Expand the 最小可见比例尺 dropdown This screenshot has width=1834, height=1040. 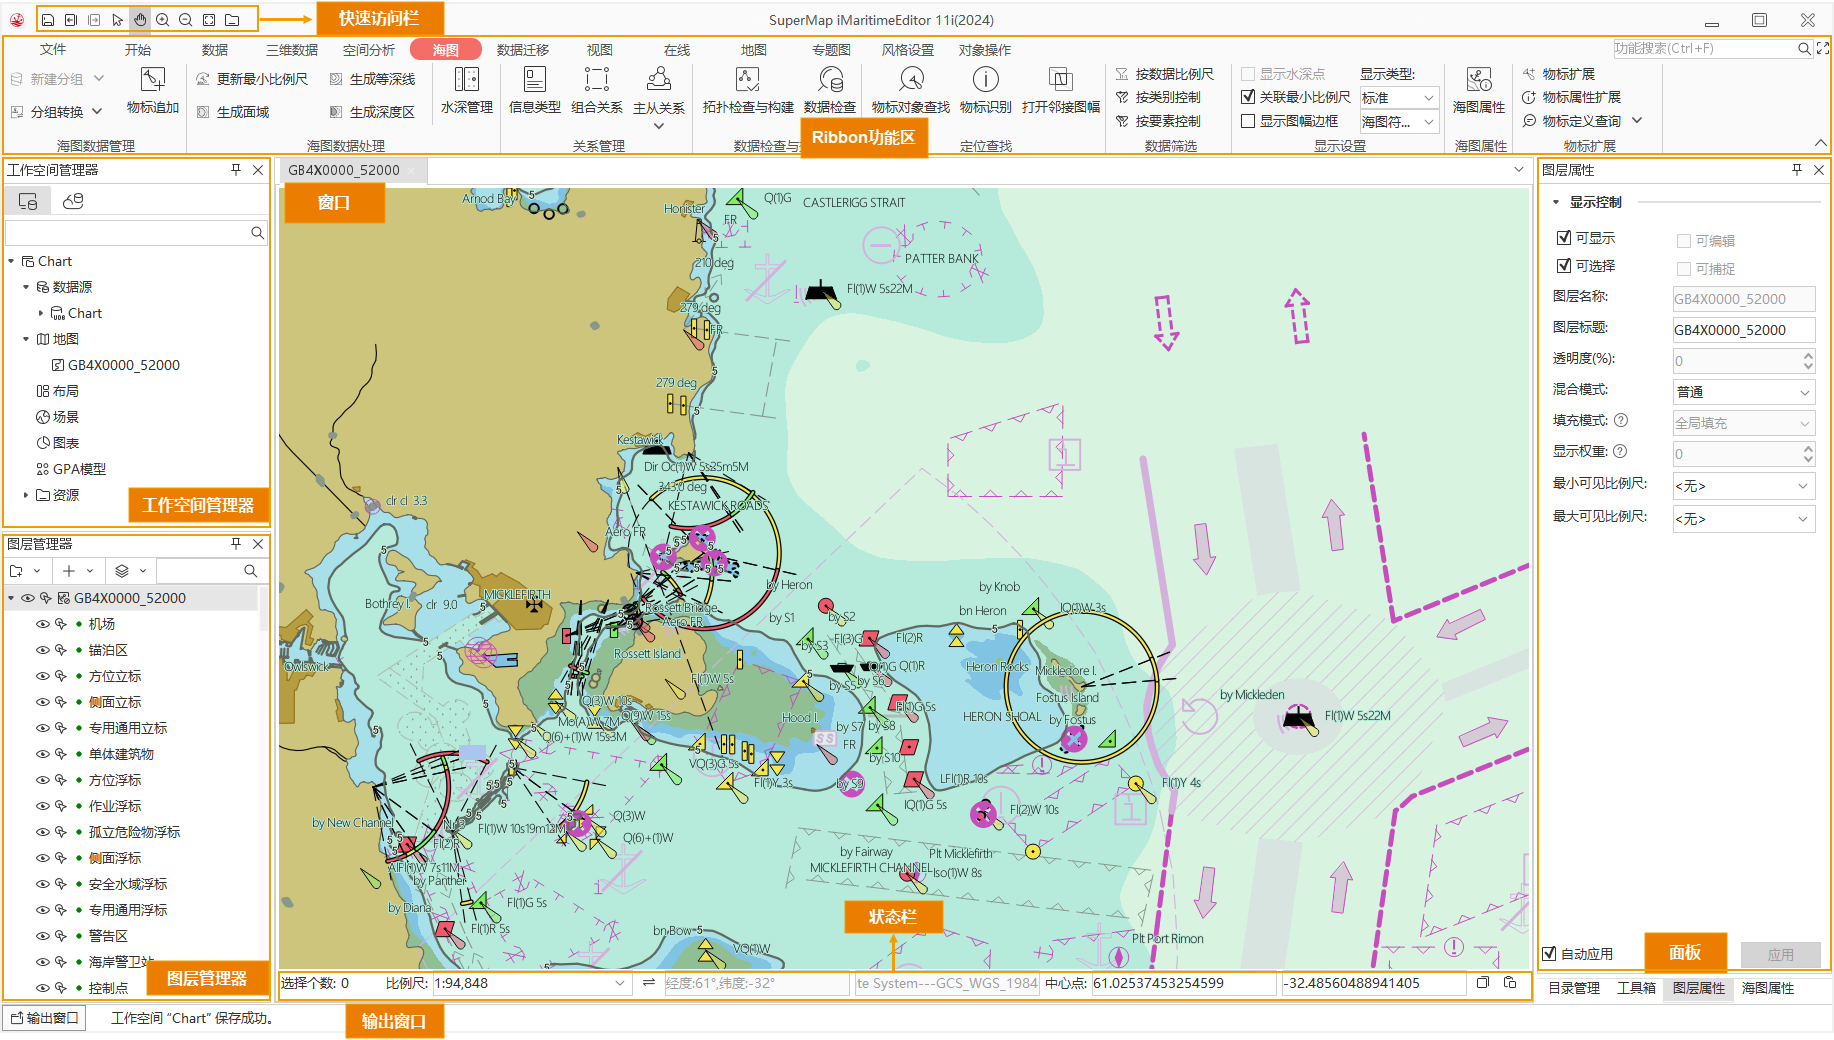(x=1743, y=486)
